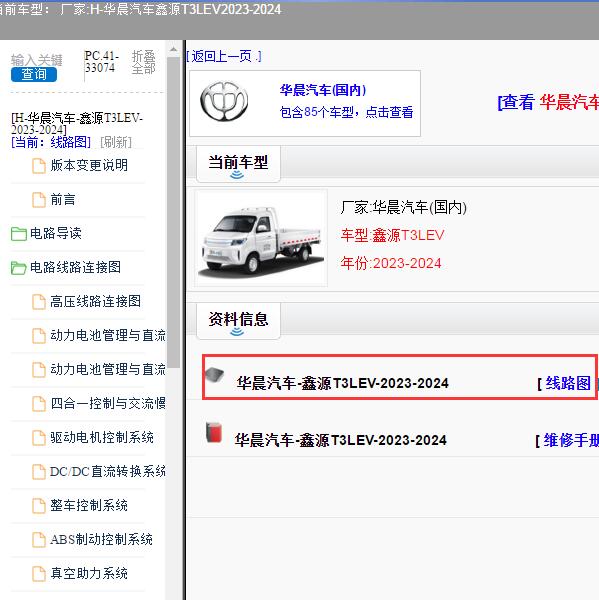Click the 年份:2023-2024 text

391,263
